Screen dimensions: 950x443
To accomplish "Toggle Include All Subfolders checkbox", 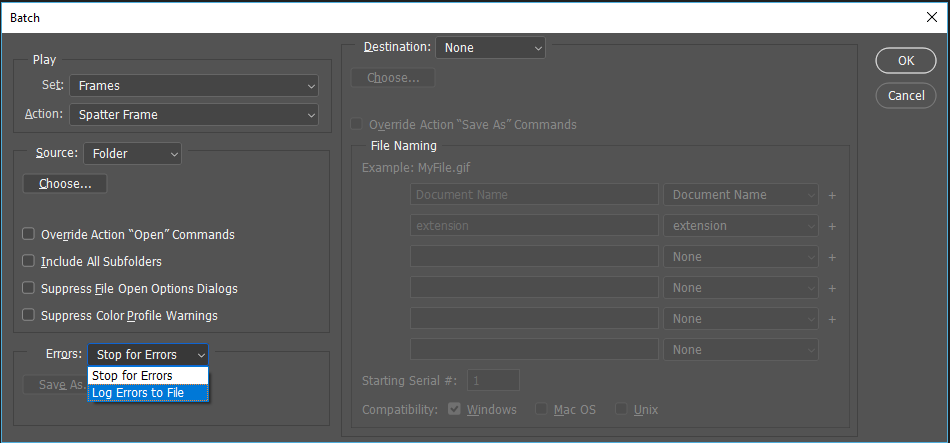I will [29, 262].
